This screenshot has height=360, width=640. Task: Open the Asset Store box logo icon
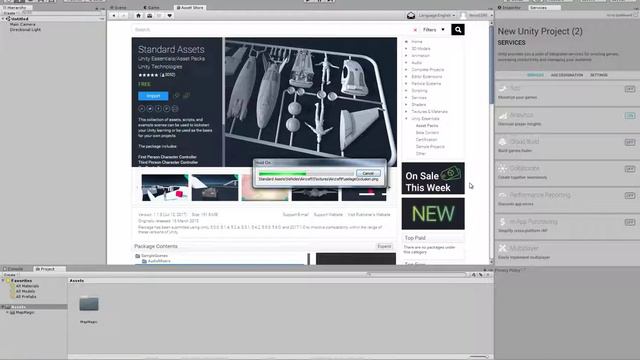[411, 16]
